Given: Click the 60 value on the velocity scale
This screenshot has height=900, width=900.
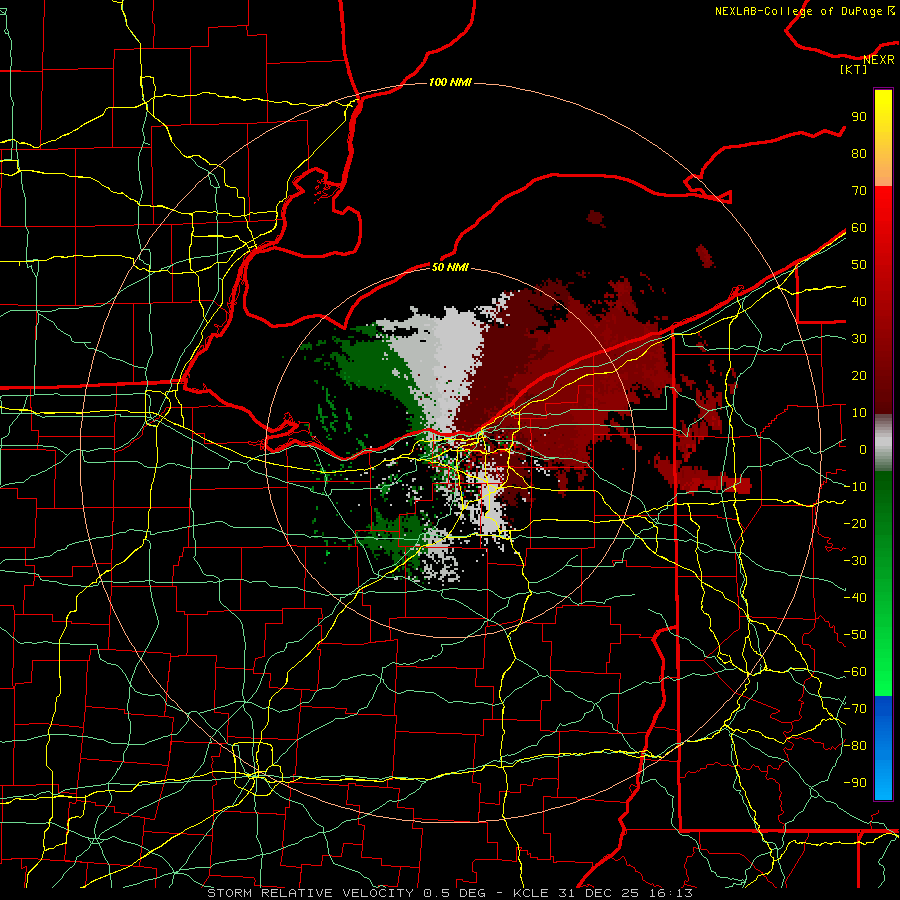Looking at the screenshot, I should click(x=859, y=228).
